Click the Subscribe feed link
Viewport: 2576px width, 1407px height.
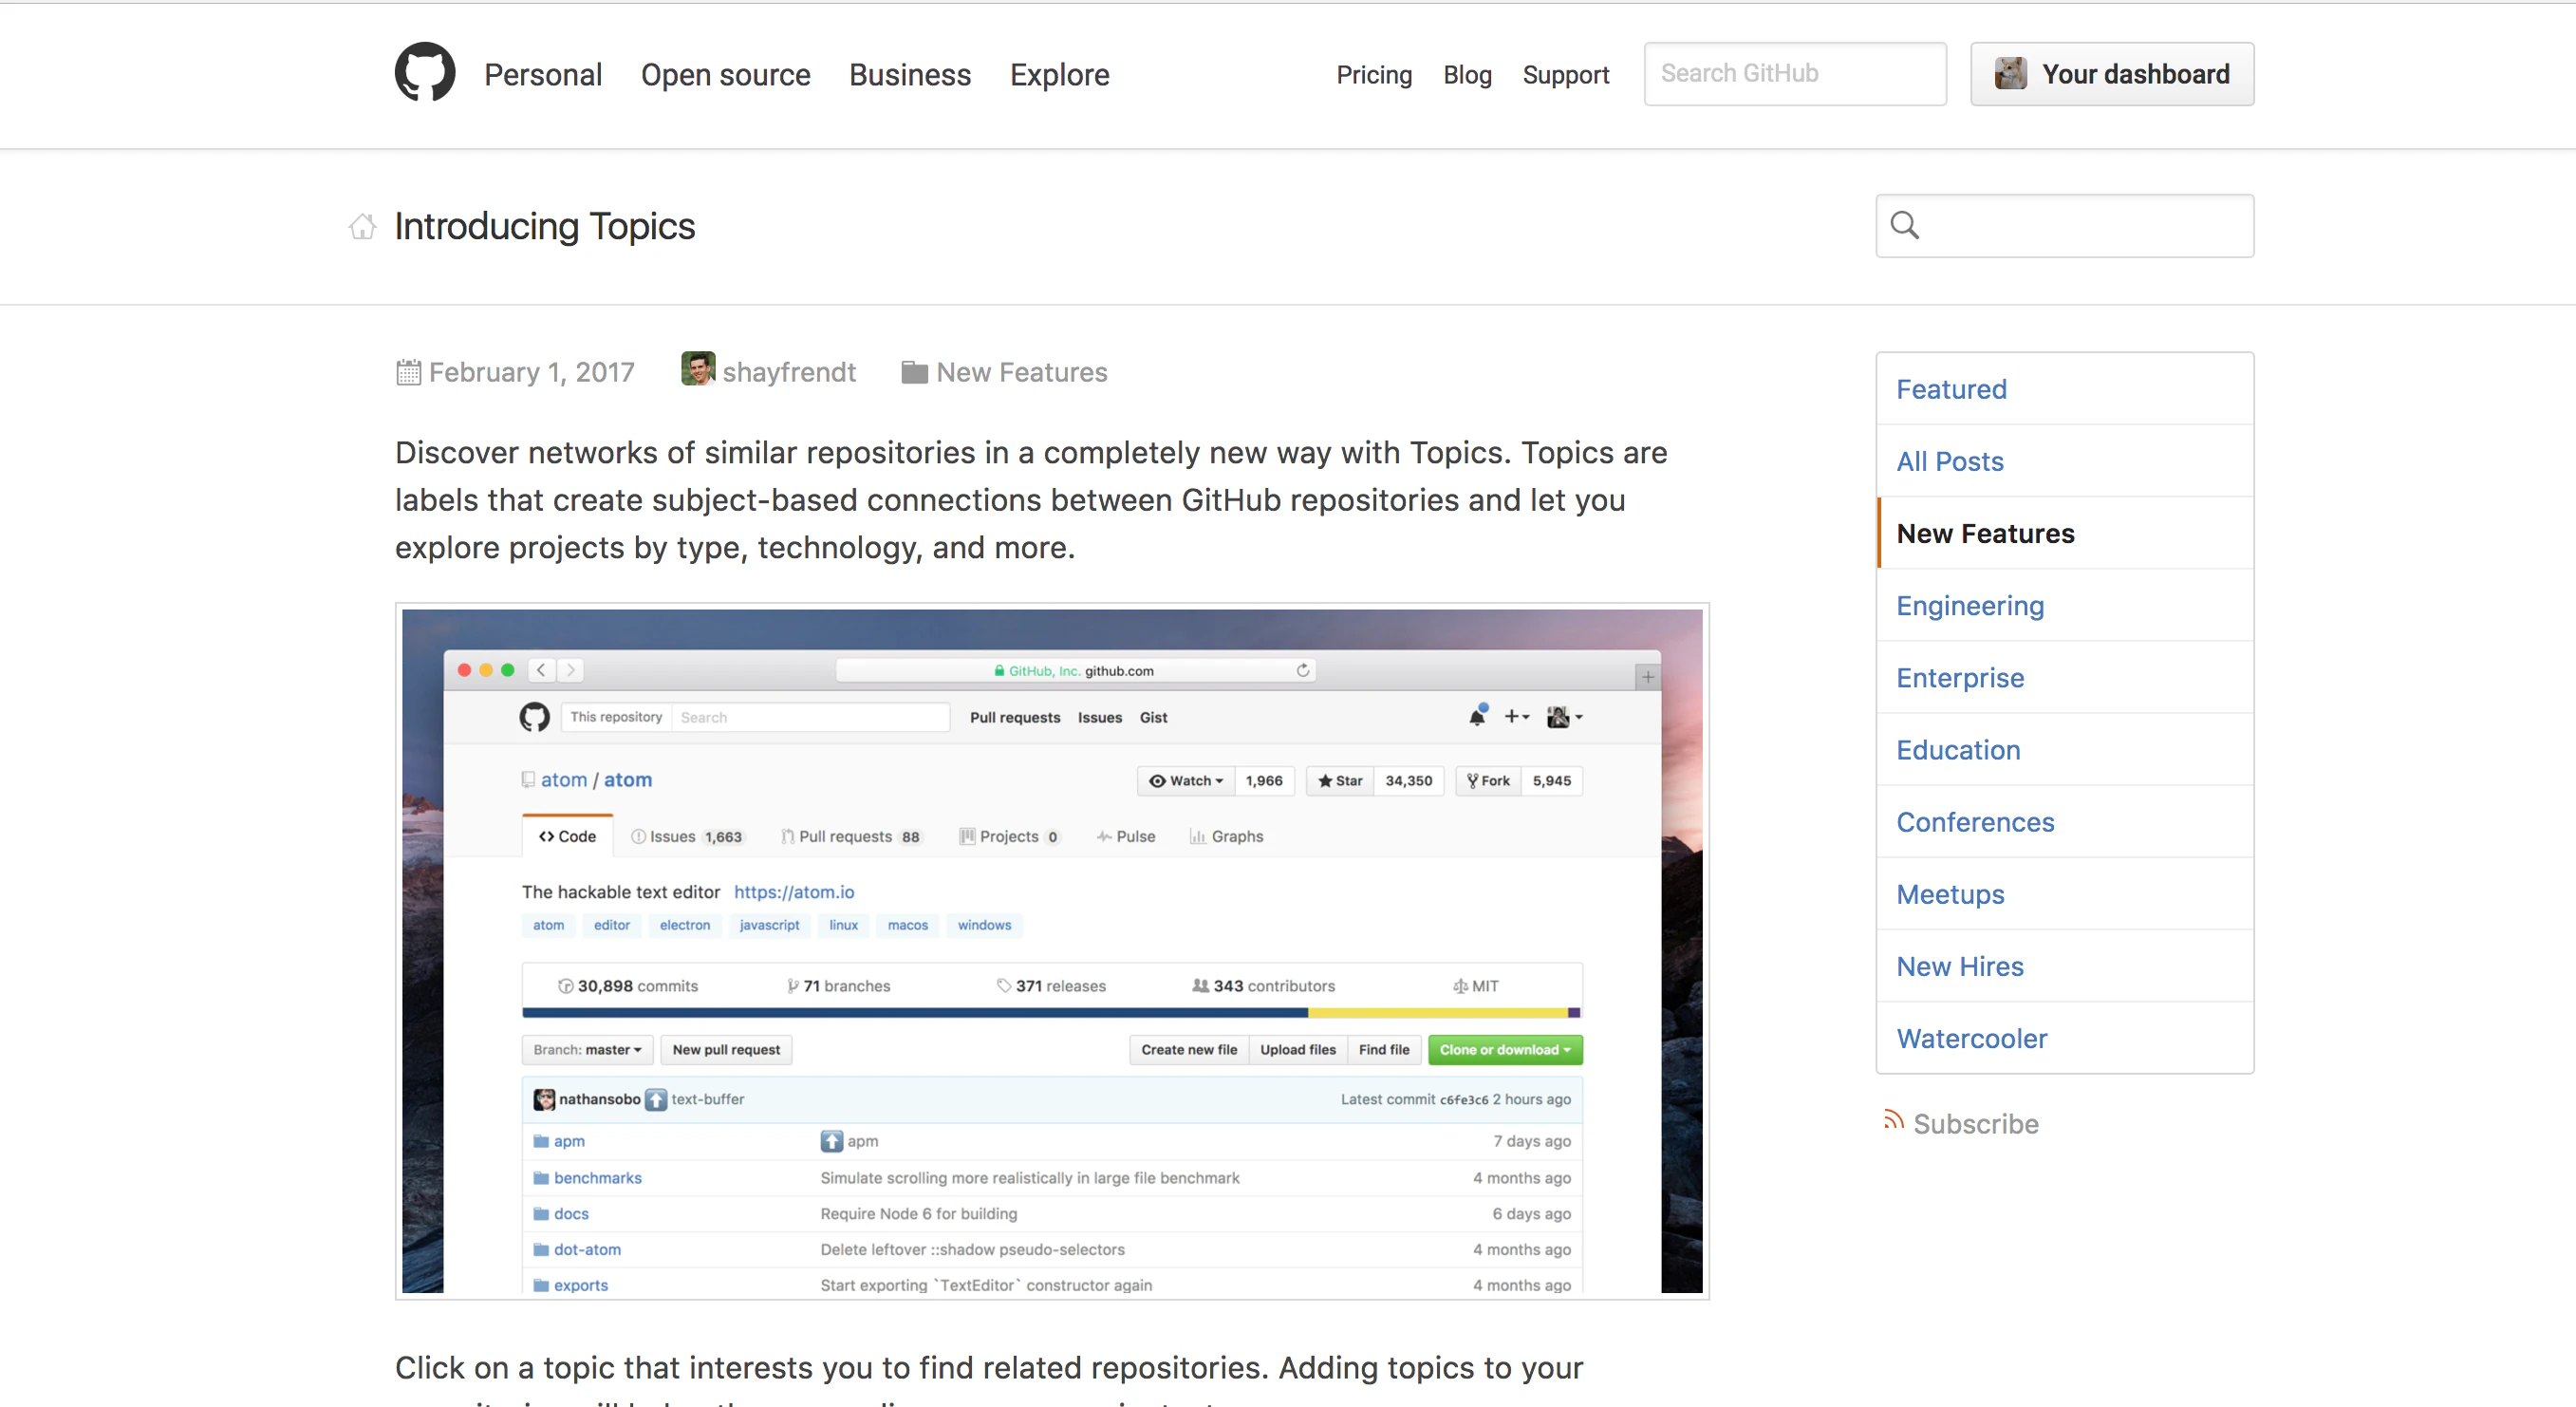1975,1123
